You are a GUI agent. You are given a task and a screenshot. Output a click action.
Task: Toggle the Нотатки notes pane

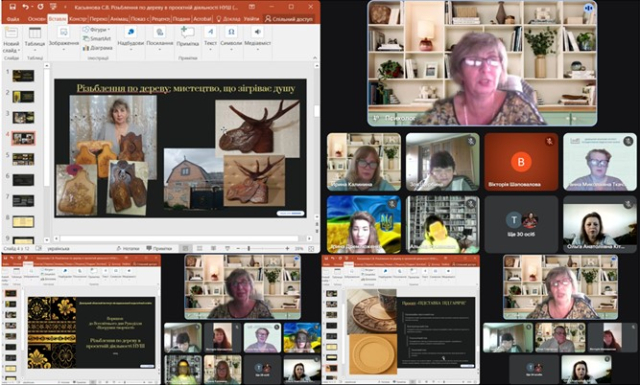tap(128, 248)
